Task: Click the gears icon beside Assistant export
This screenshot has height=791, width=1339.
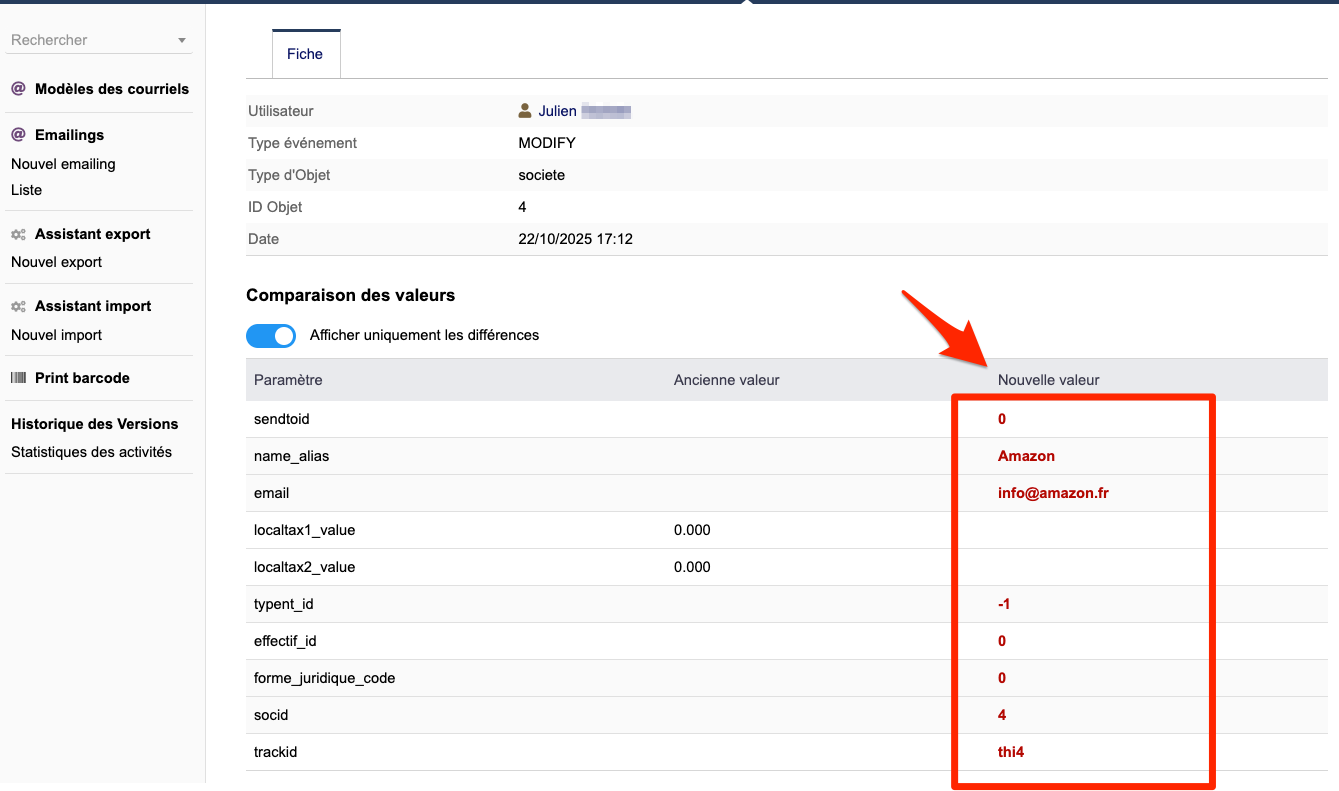Action: click(18, 234)
